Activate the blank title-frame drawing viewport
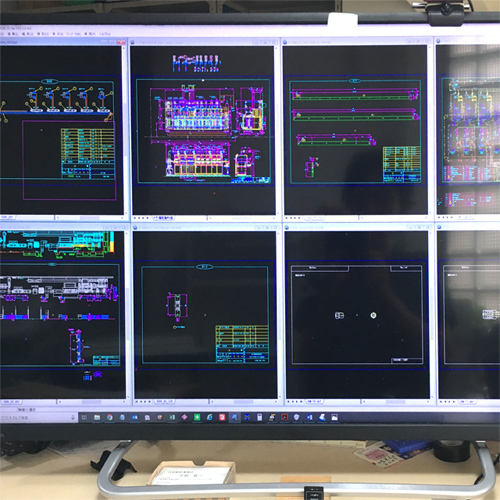500x500 pixels. point(357,315)
